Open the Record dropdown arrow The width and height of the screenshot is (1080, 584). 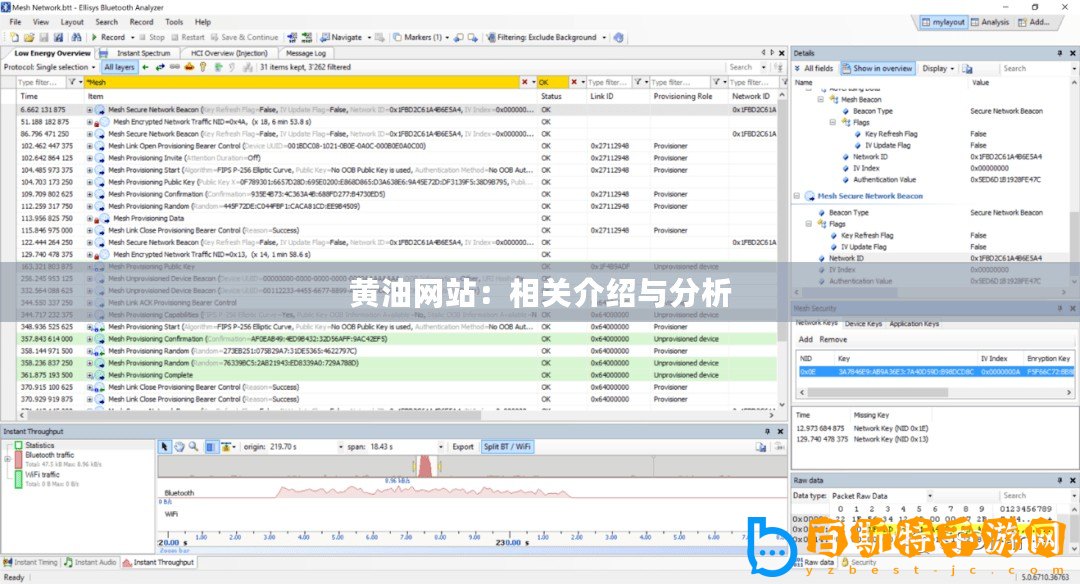point(132,37)
